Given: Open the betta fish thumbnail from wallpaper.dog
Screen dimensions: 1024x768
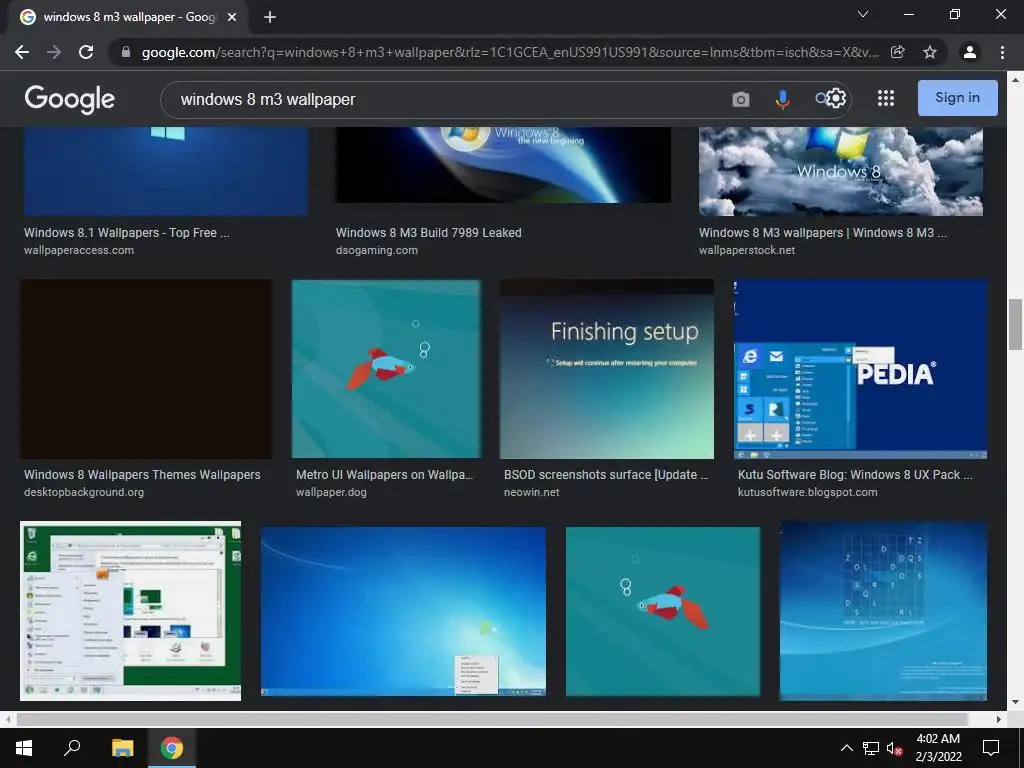Looking at the screenshot, I should tap(387, 369).
